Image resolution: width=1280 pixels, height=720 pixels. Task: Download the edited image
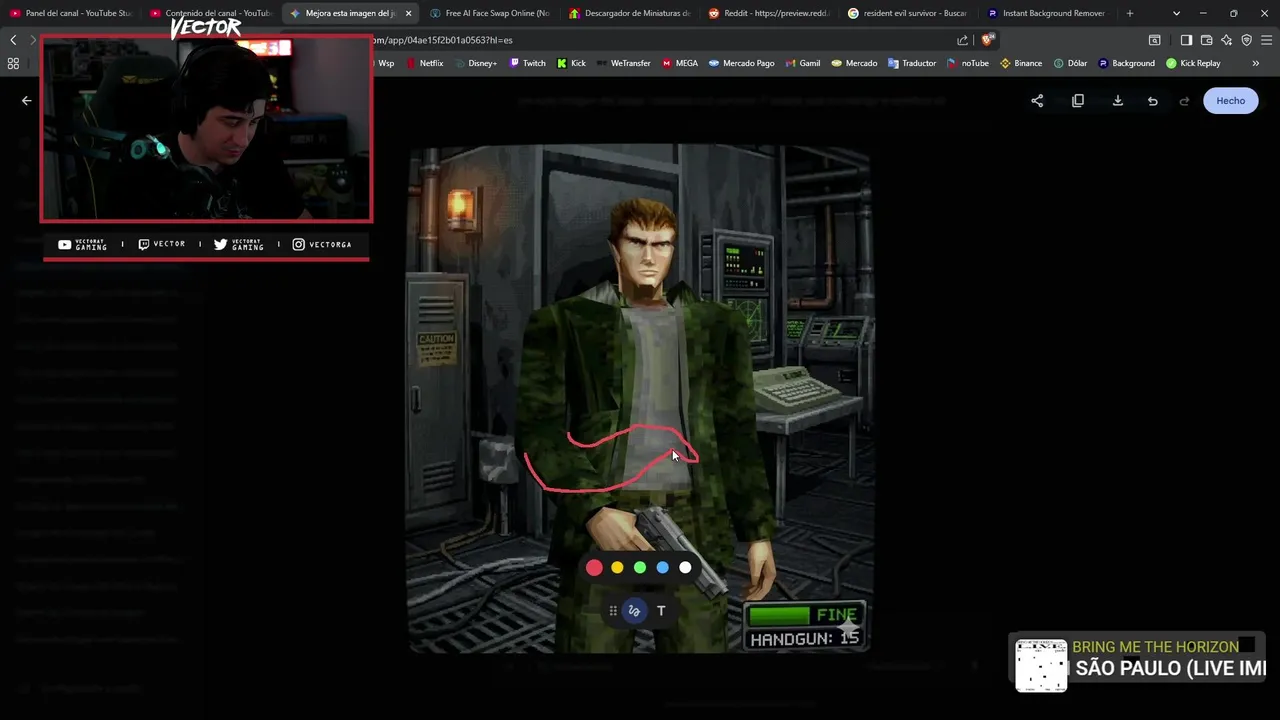(1118, 101)
